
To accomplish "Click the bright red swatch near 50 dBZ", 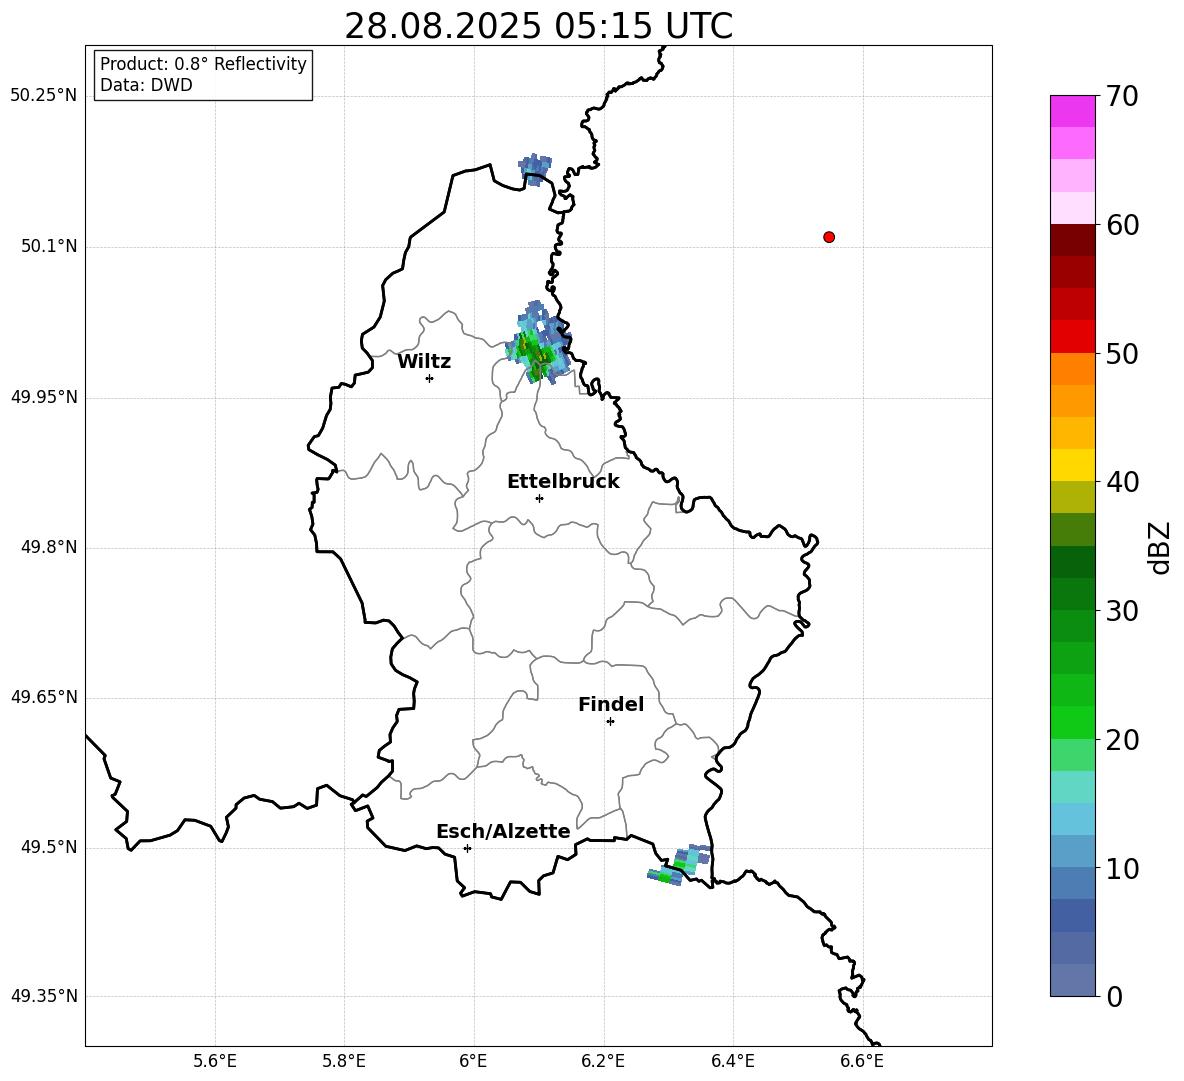I will [1072, 337].
